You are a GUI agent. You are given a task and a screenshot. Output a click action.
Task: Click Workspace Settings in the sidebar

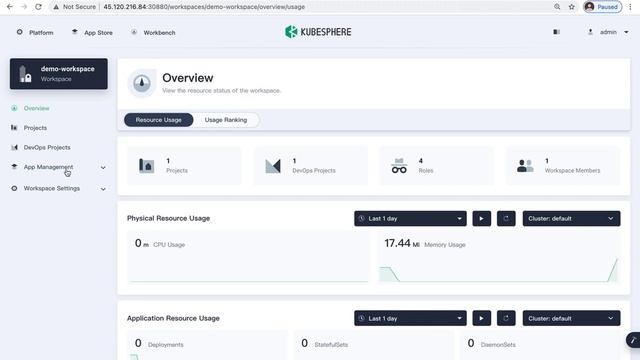click(x=51, y=188)
